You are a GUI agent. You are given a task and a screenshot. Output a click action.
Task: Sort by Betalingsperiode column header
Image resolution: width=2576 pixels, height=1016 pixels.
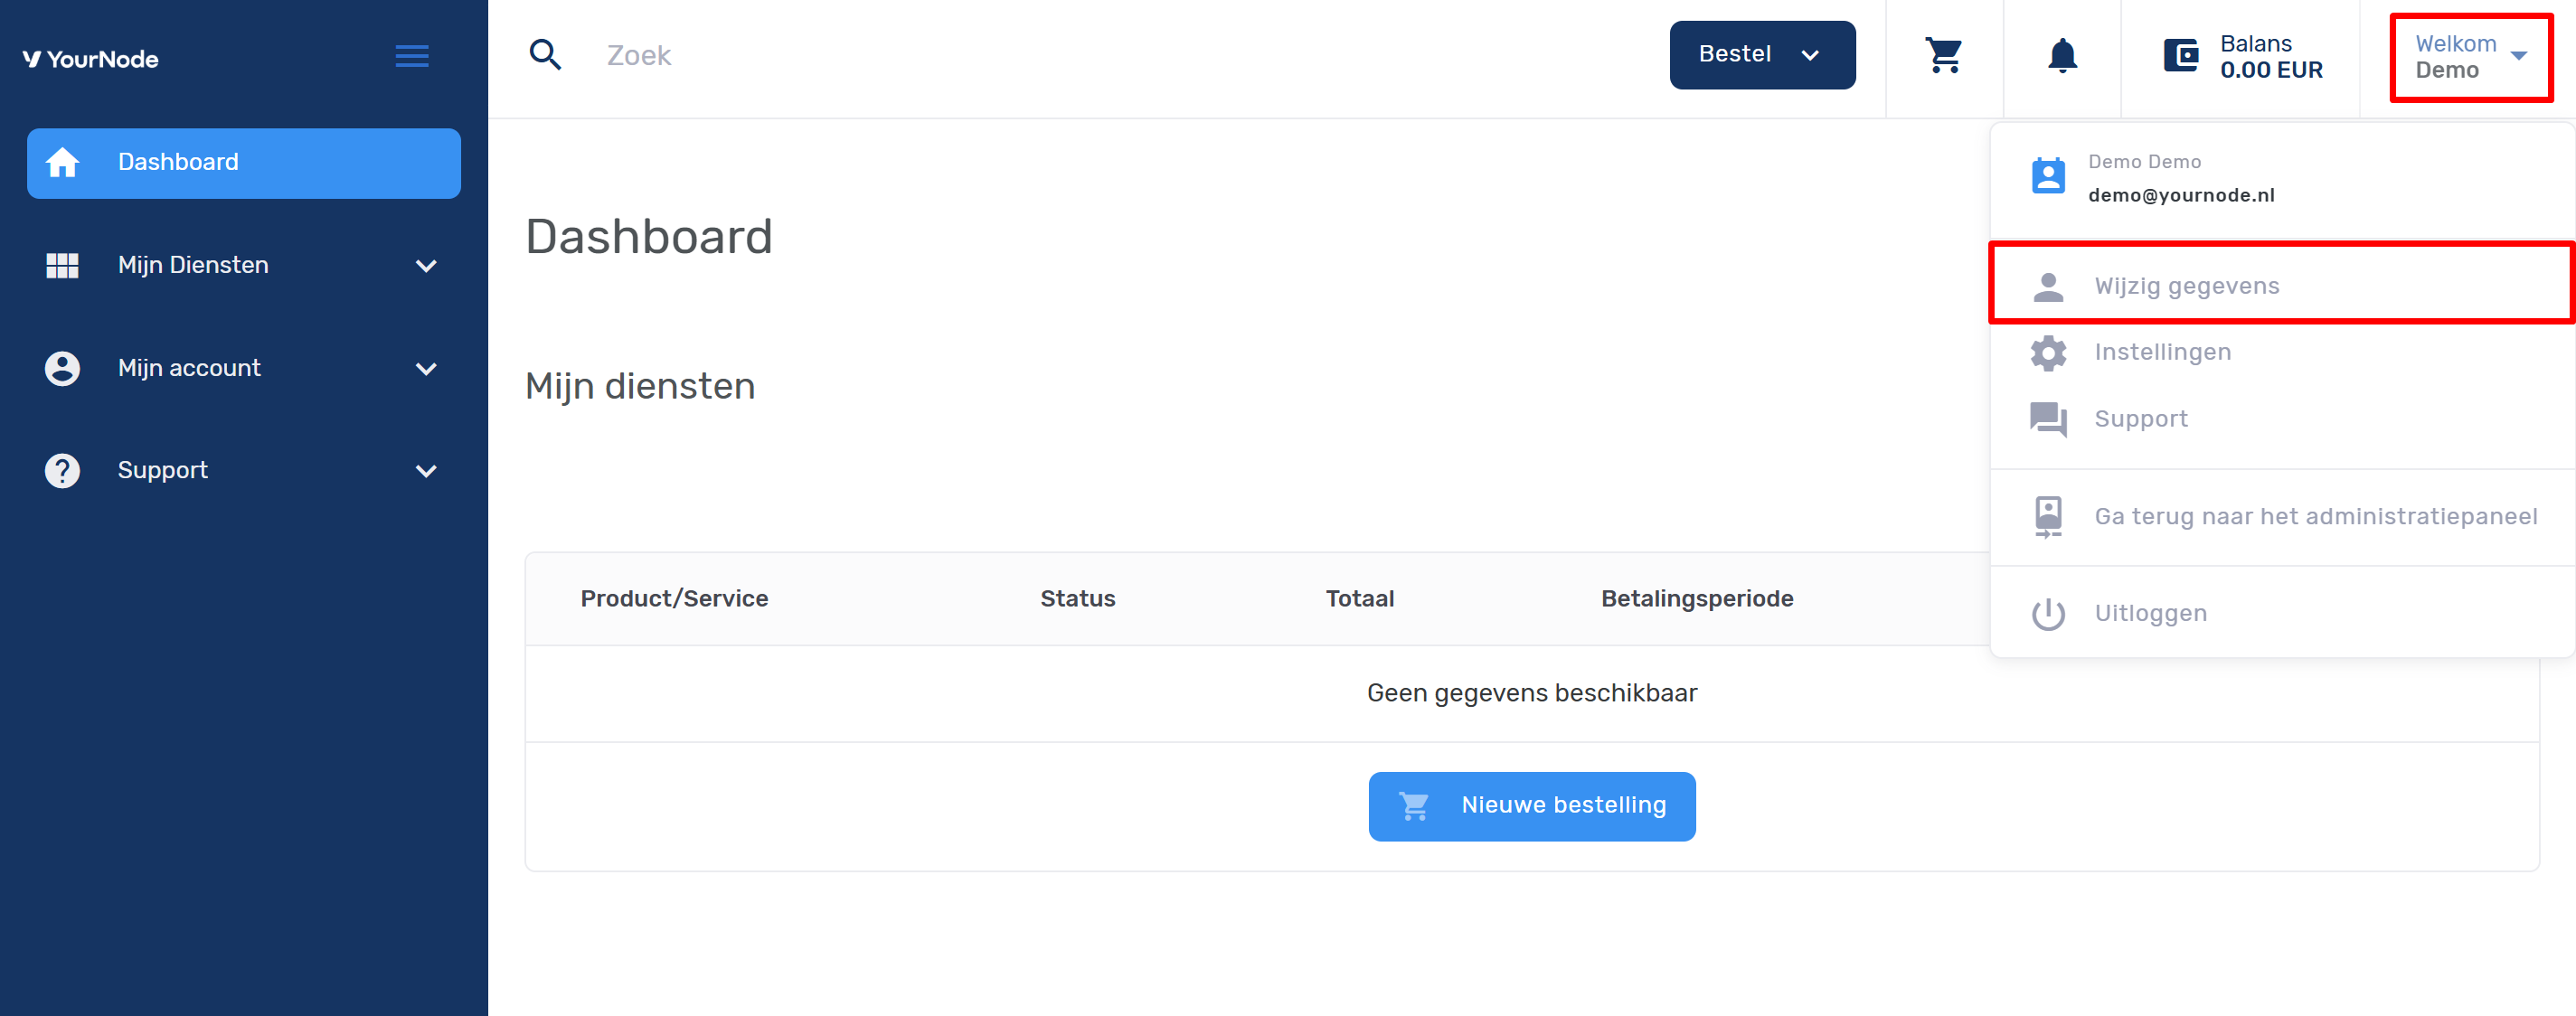pyautogui.click(x=1696, y=599)
